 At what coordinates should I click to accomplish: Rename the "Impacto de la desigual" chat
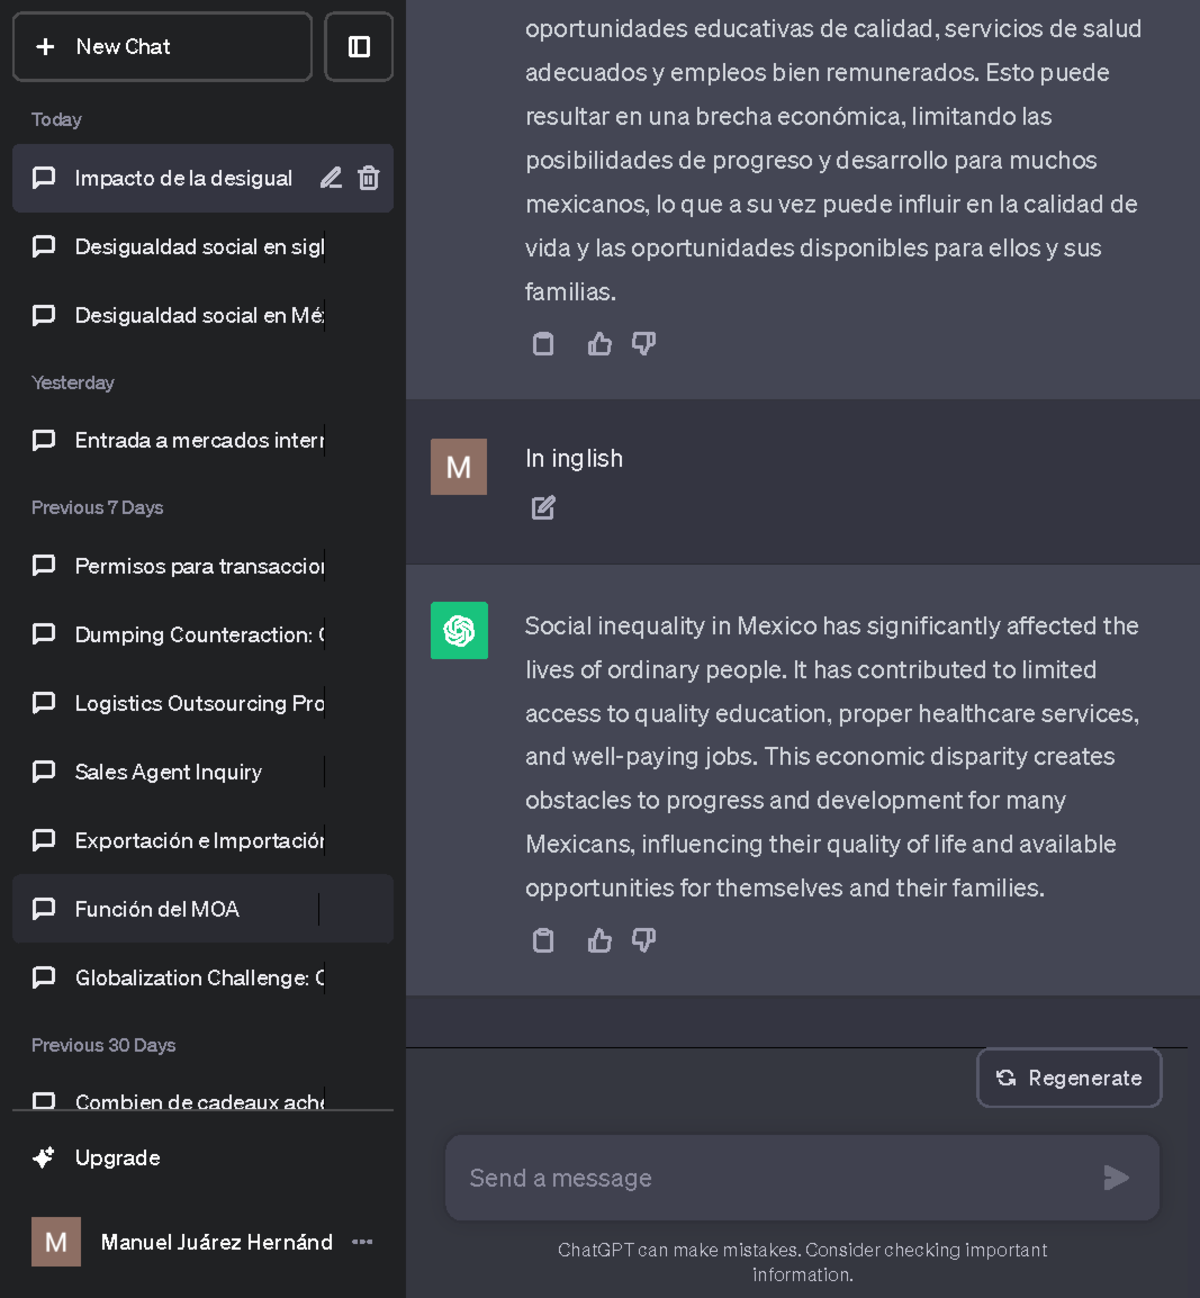tap(330, 178)
